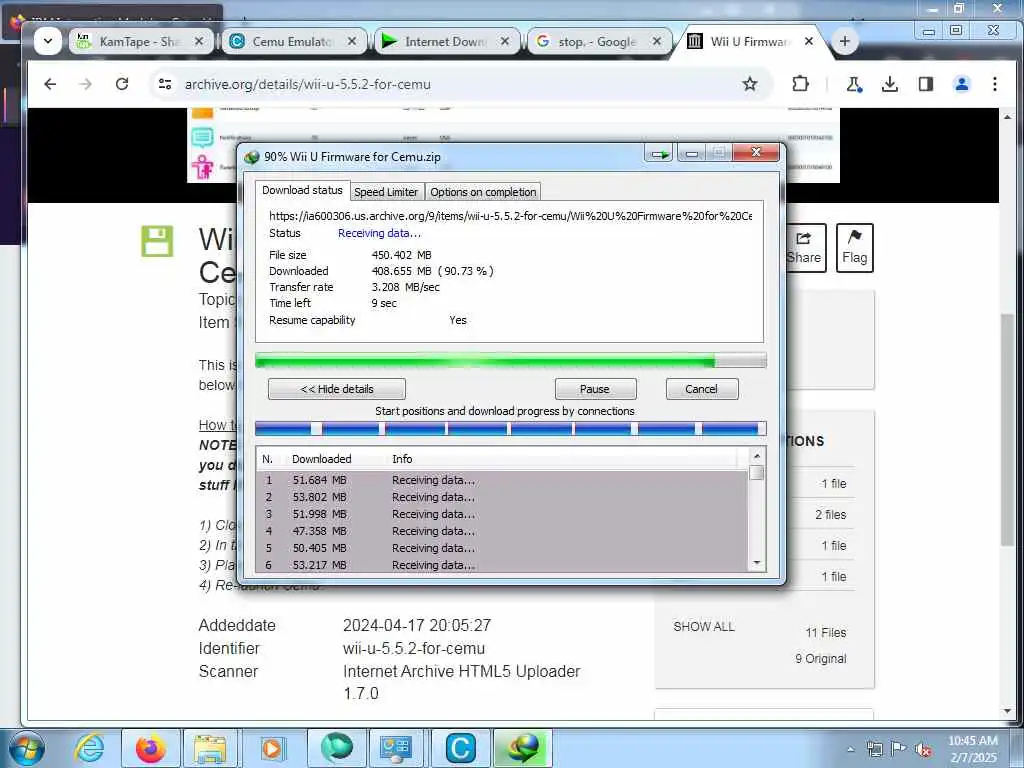Image resolution: width=1024 pixels, height=768 pixels.
Task: Select connection row 1 with 51.684 MB
Action: (x=502, y=480)
